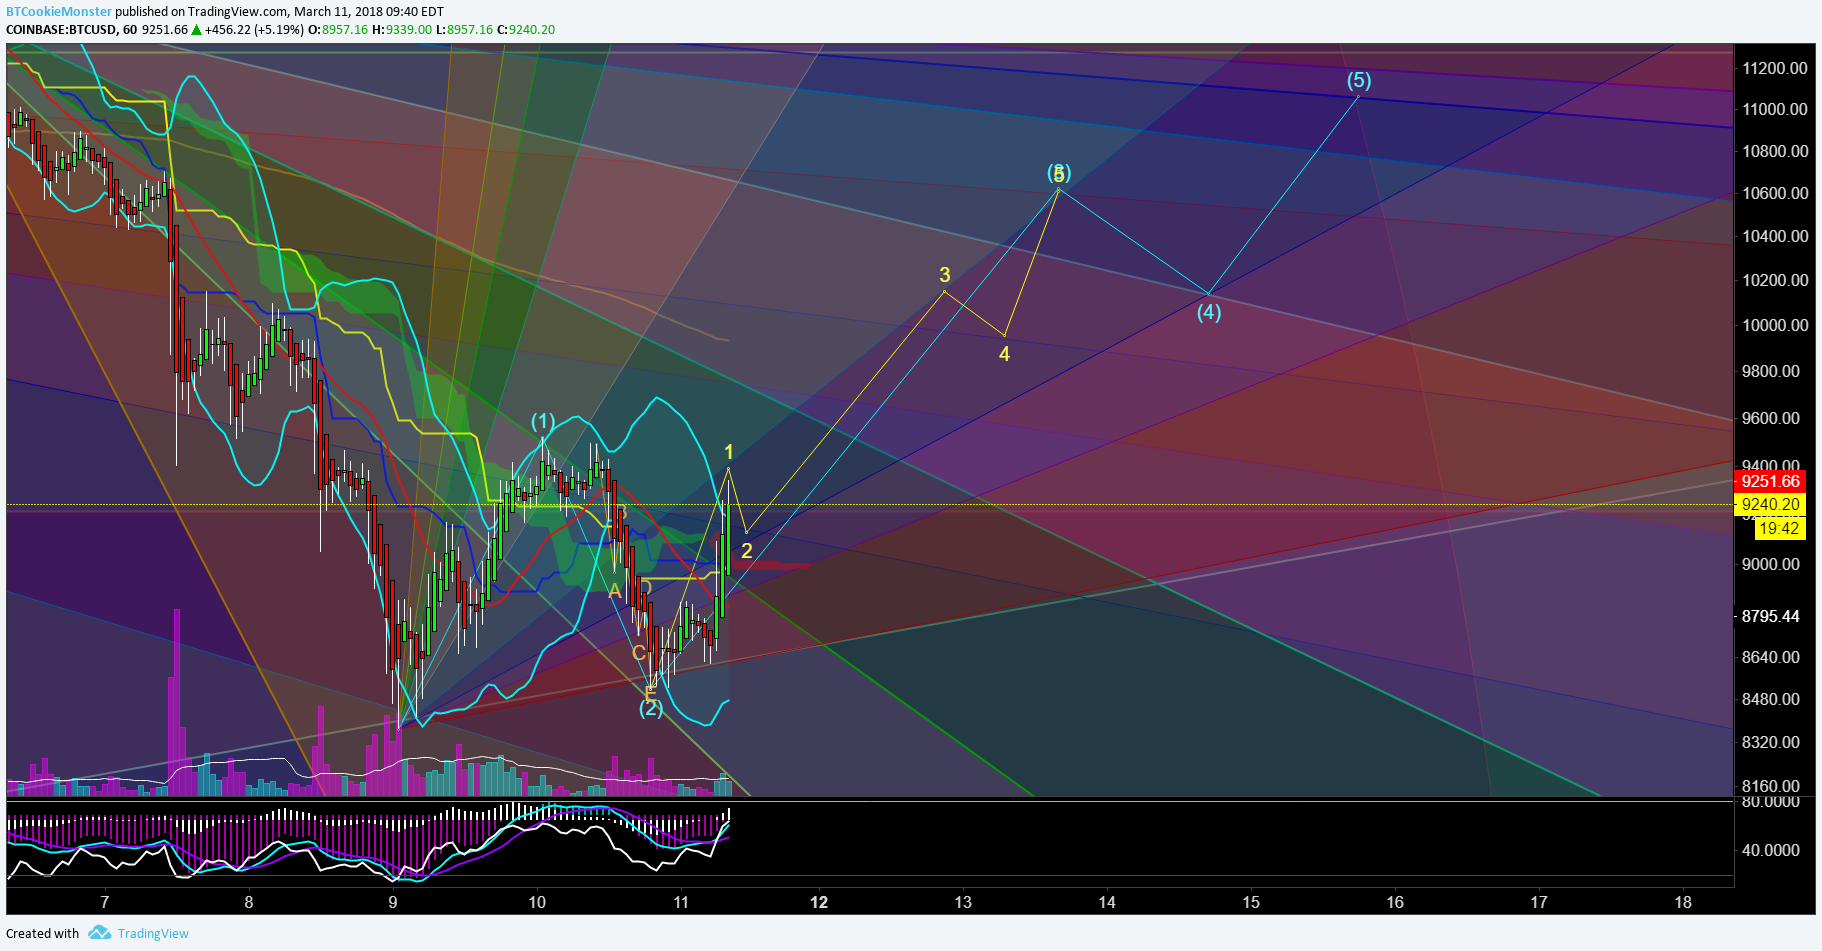Click the 11200.00 price axis label
The height and width of the screenshot is (951, 1822).
[1775, 68]
